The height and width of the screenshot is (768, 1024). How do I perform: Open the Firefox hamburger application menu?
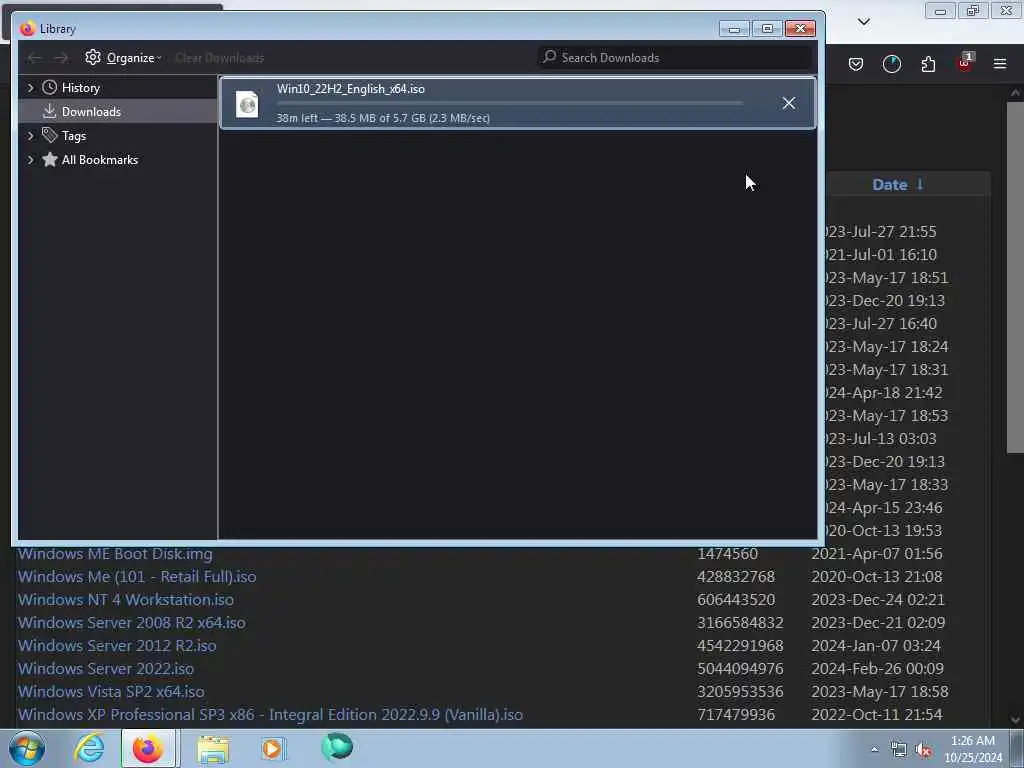tap(1000, 64)
